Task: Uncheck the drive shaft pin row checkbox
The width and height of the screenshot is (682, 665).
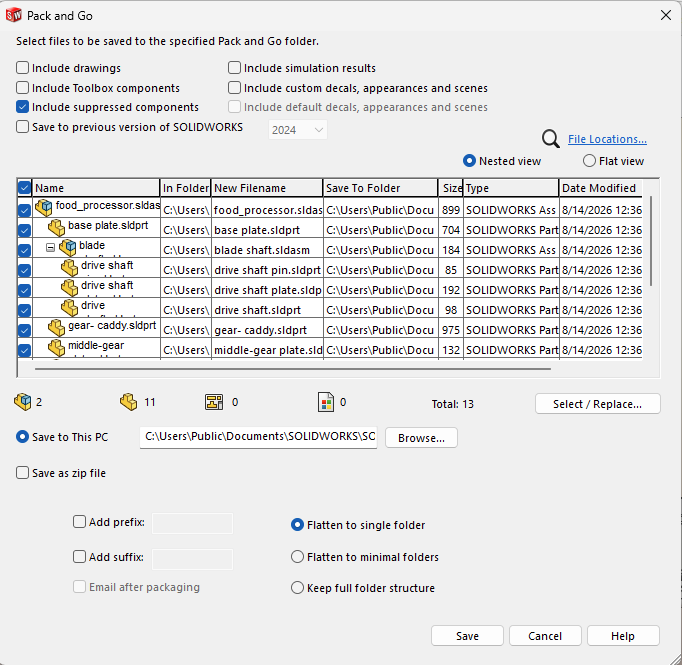Action: (24, 271)
